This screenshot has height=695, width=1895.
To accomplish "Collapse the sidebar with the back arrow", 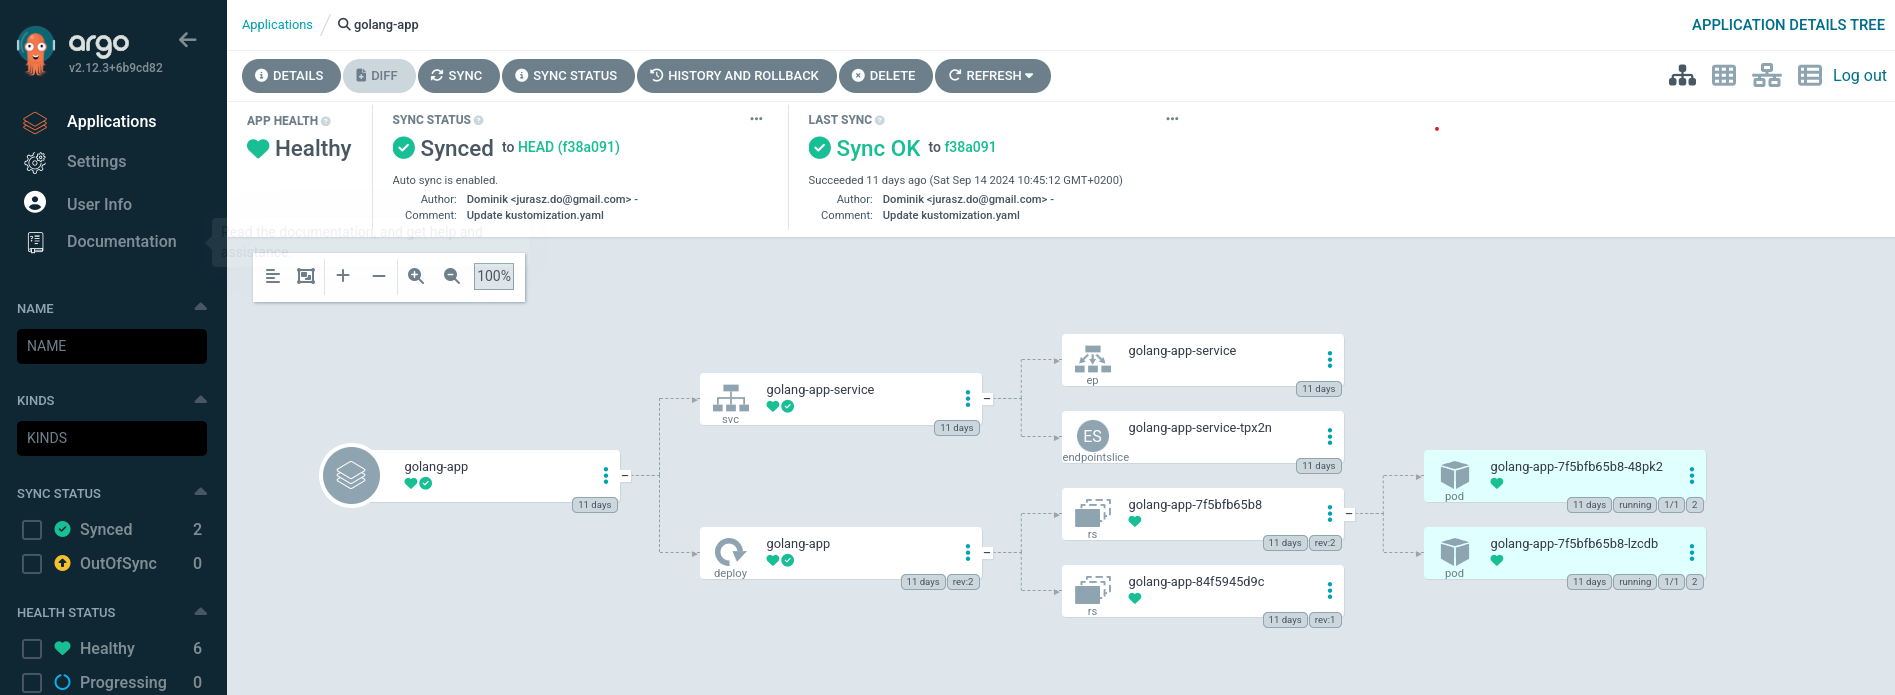I will click(187, 40).
